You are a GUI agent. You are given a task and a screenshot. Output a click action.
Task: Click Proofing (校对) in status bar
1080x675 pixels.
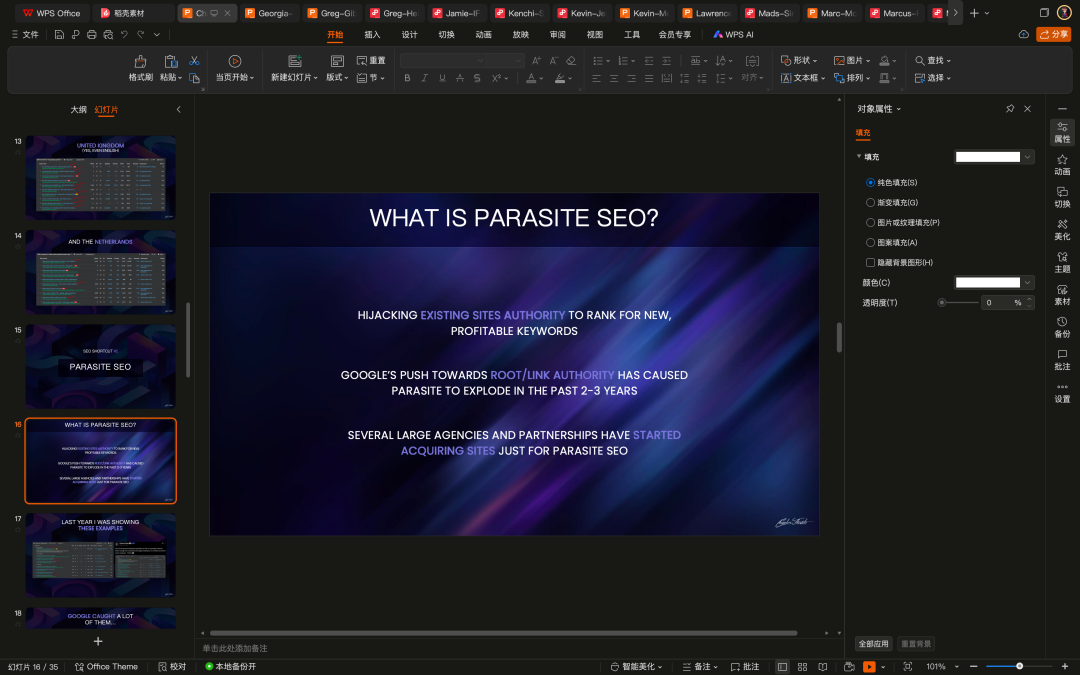172,667
